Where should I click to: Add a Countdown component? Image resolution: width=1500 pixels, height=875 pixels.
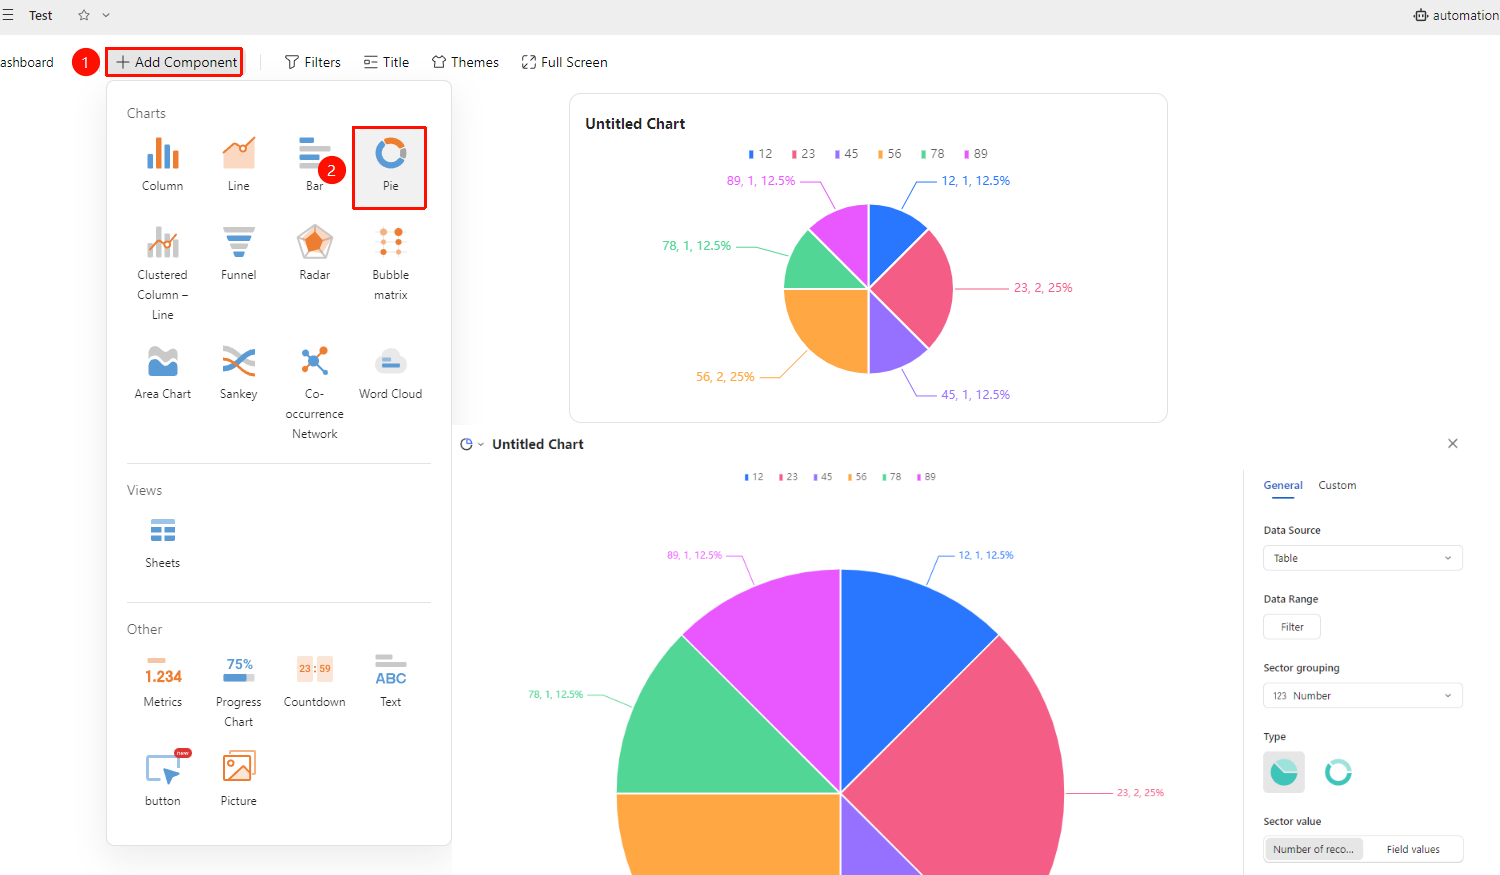[314, 681]
